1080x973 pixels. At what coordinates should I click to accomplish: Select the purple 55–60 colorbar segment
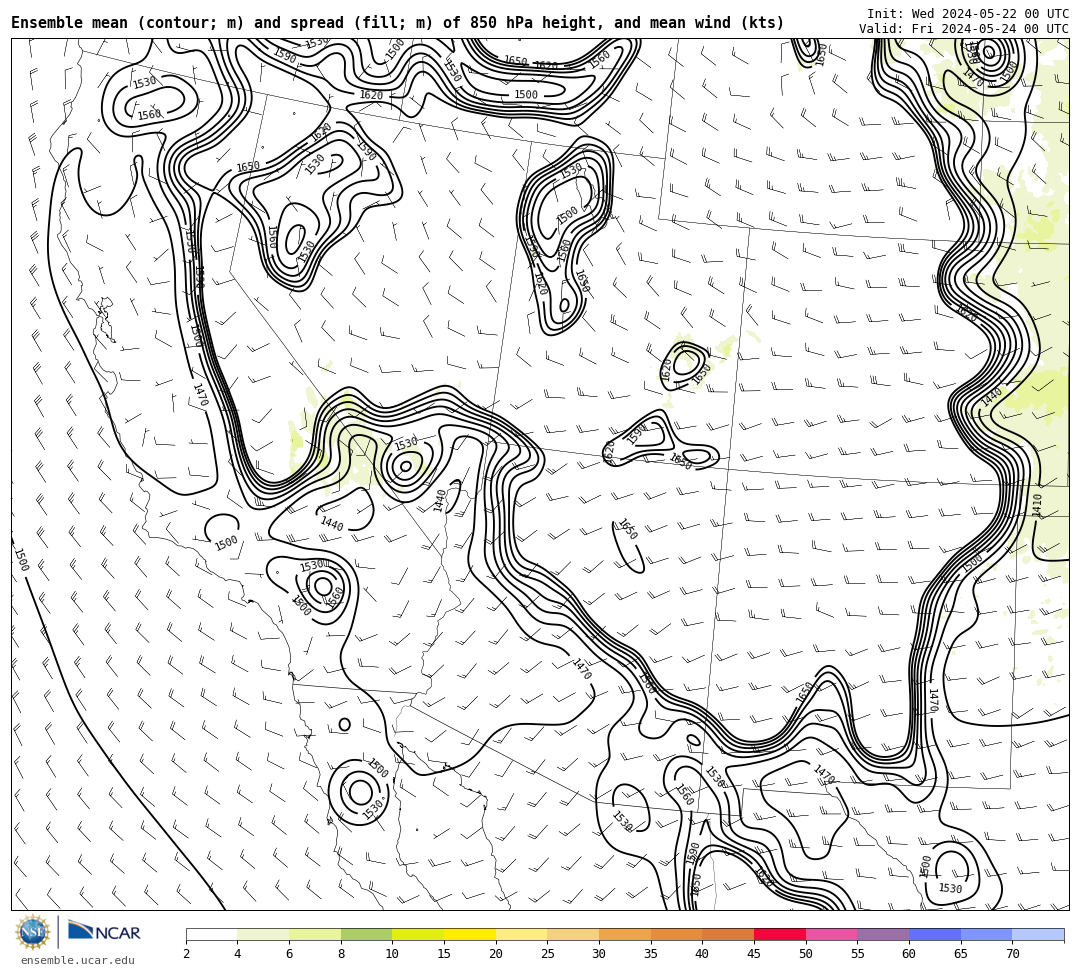(883, 934)
